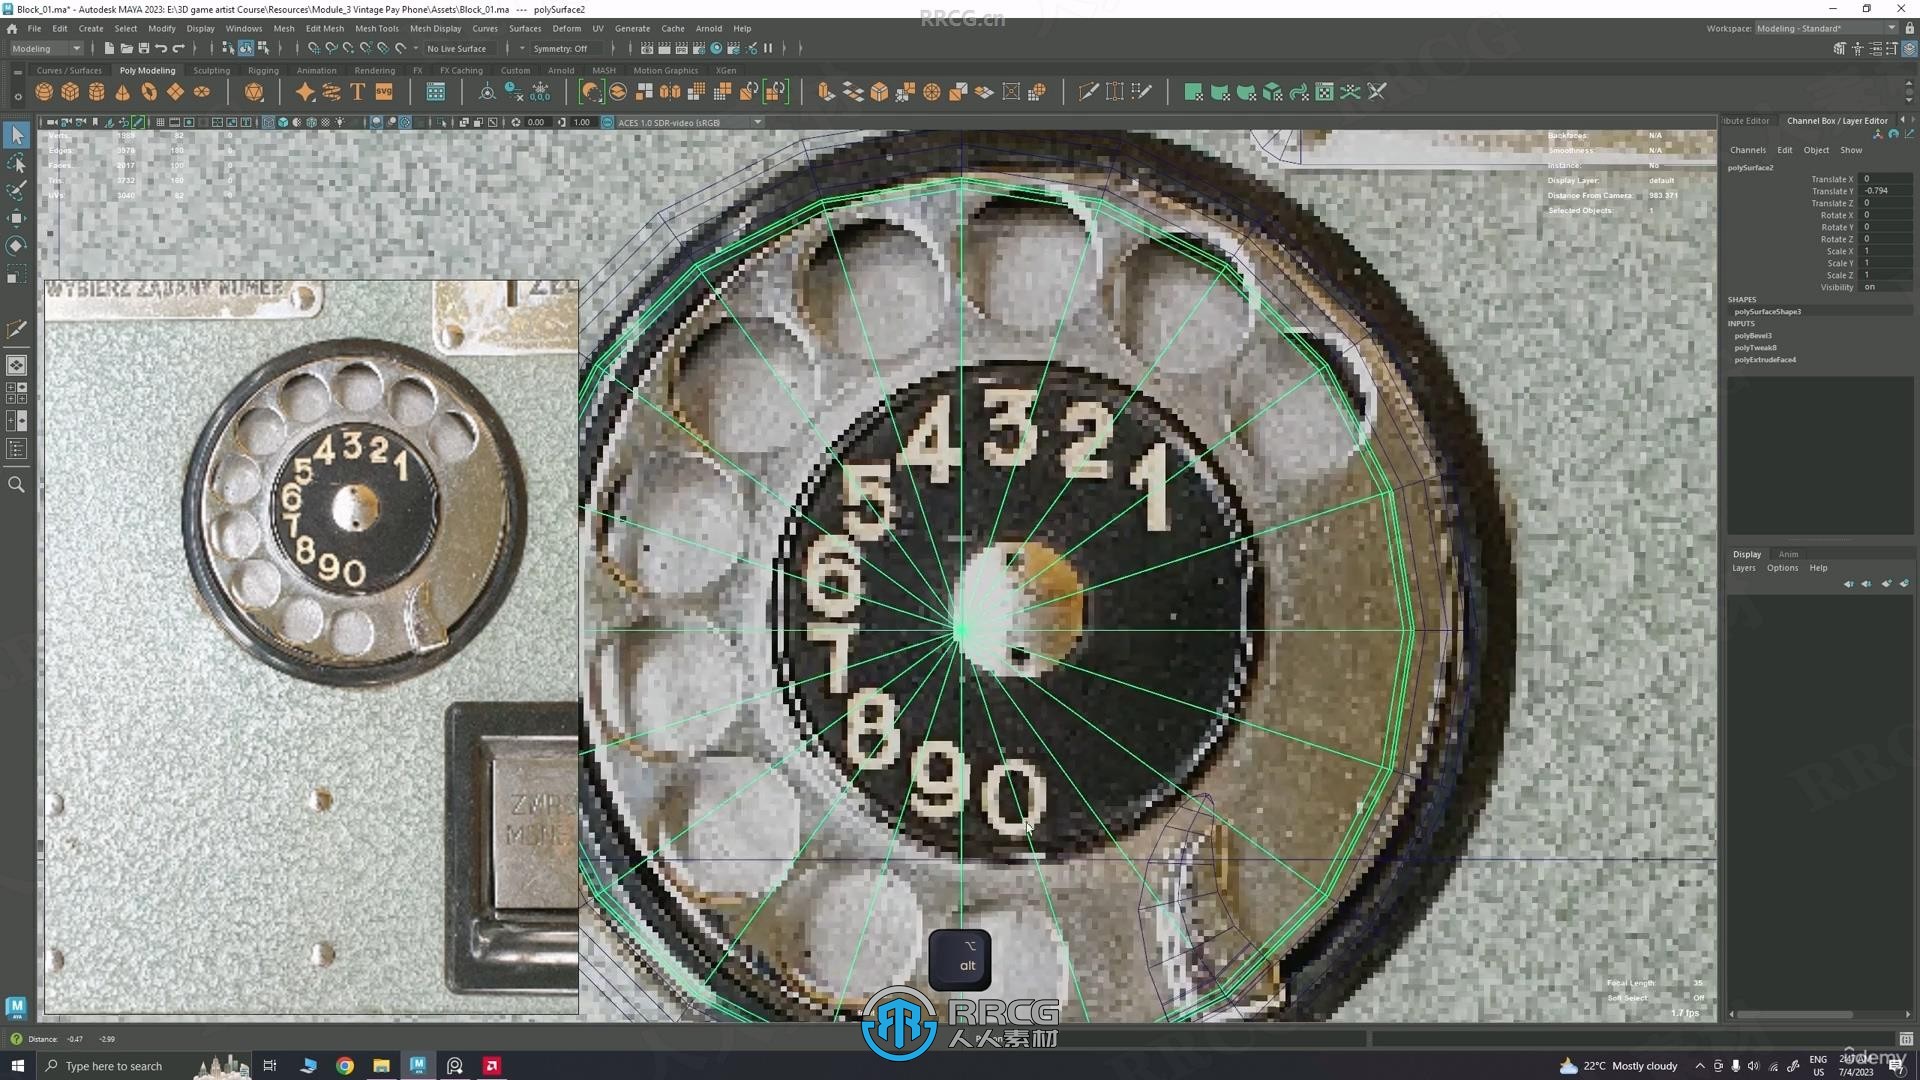Select the polyBevel3 input node
Image resolution: width=1920 pixels, height=1080 pixels.
click(x=1753, y=336)
